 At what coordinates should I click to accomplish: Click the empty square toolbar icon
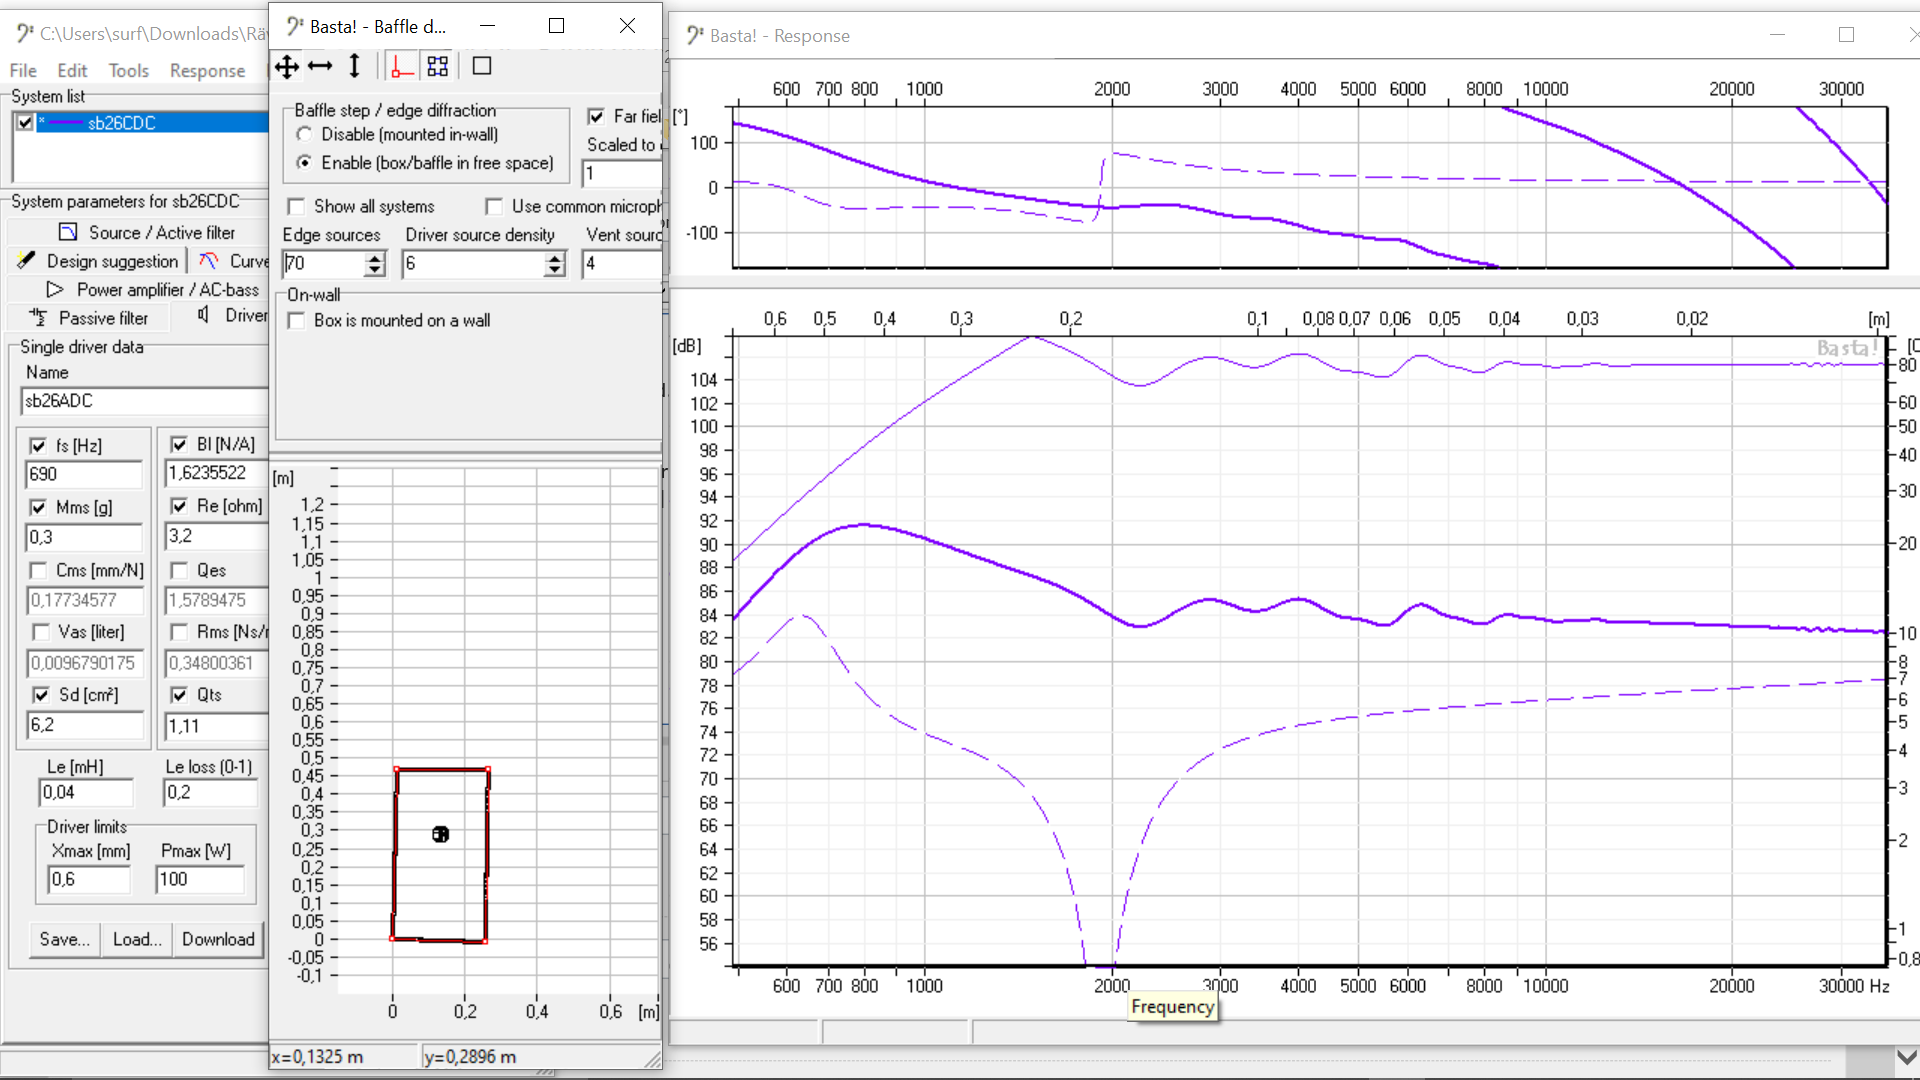482,67
